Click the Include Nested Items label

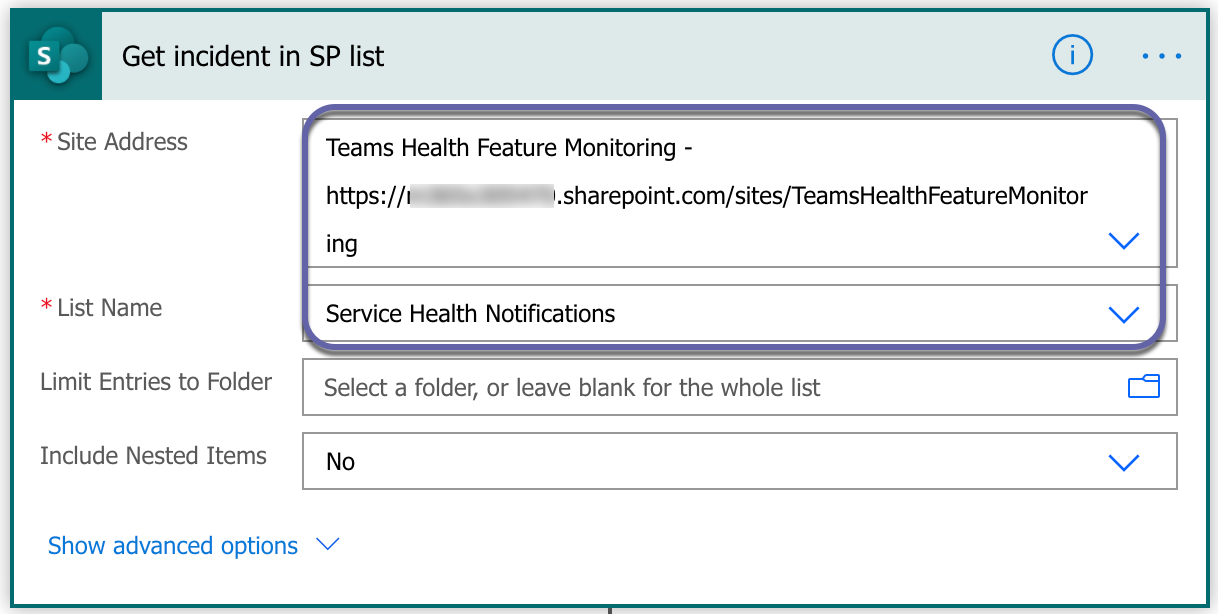pyautogui.click(x=153, y=456)
